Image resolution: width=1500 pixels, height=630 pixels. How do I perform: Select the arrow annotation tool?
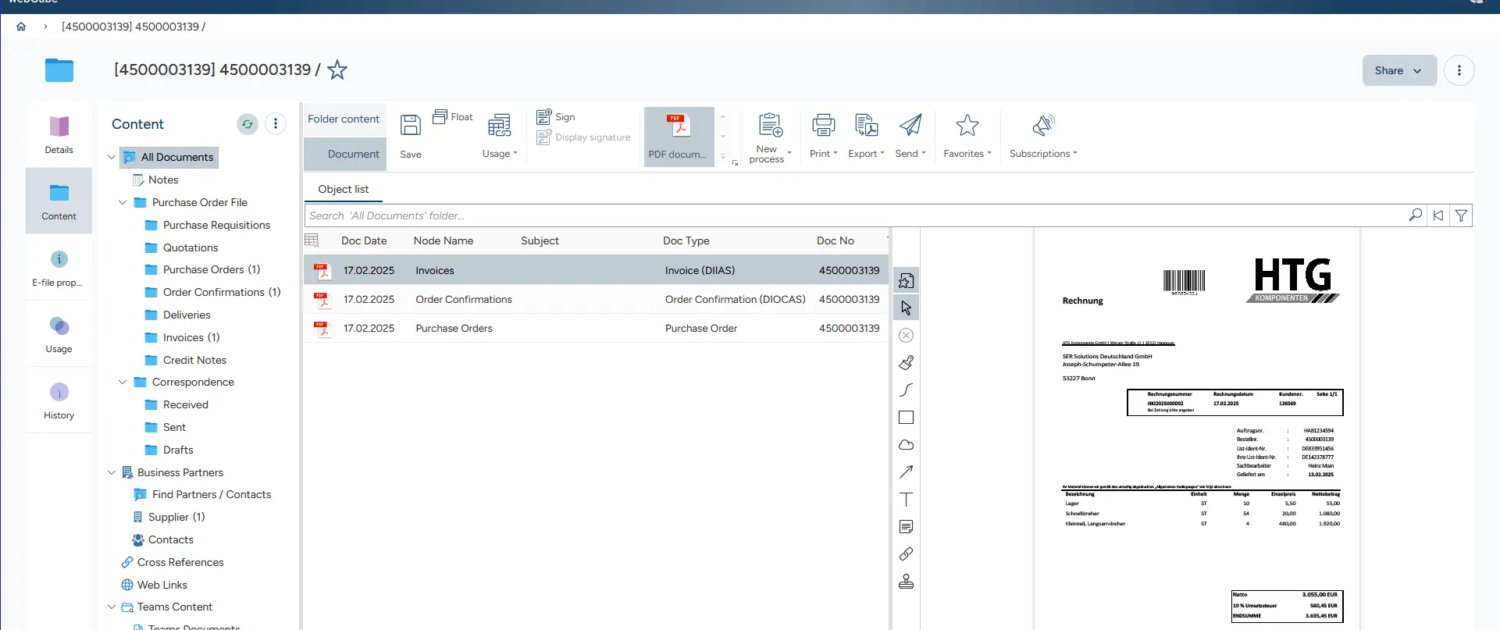coord(906,472)
